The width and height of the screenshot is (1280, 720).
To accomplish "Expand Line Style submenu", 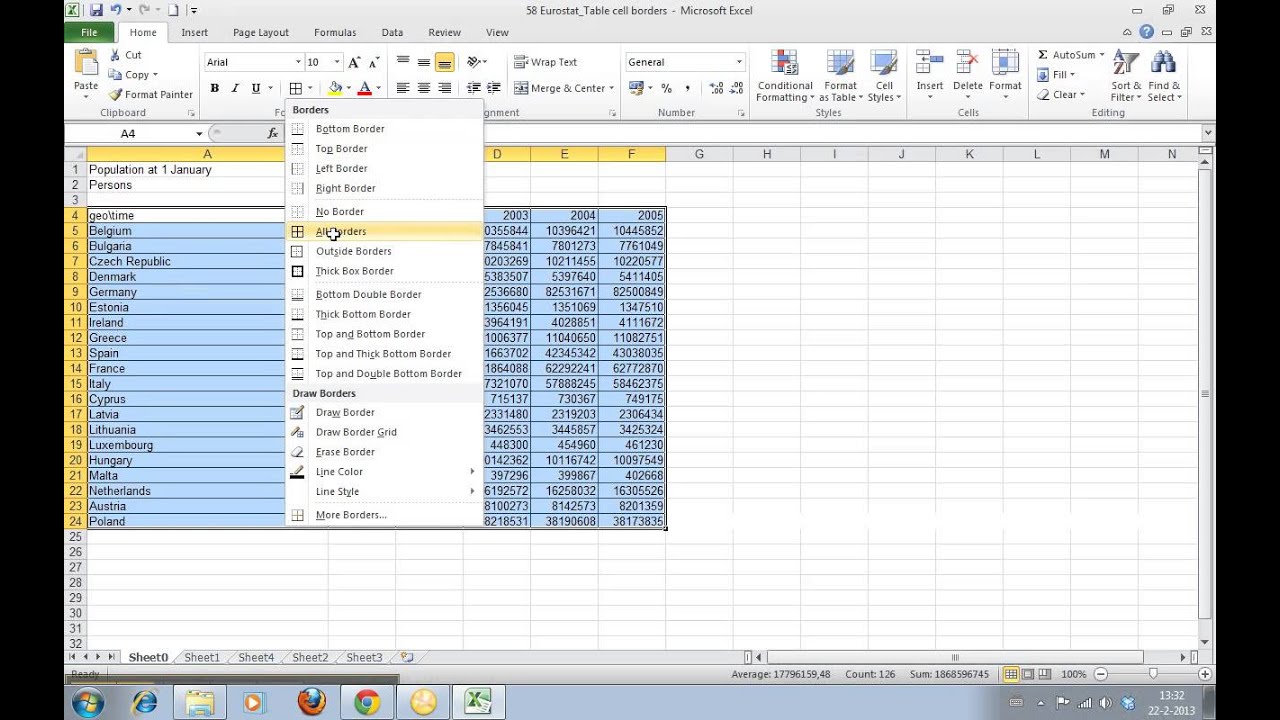I will [383, 491].
